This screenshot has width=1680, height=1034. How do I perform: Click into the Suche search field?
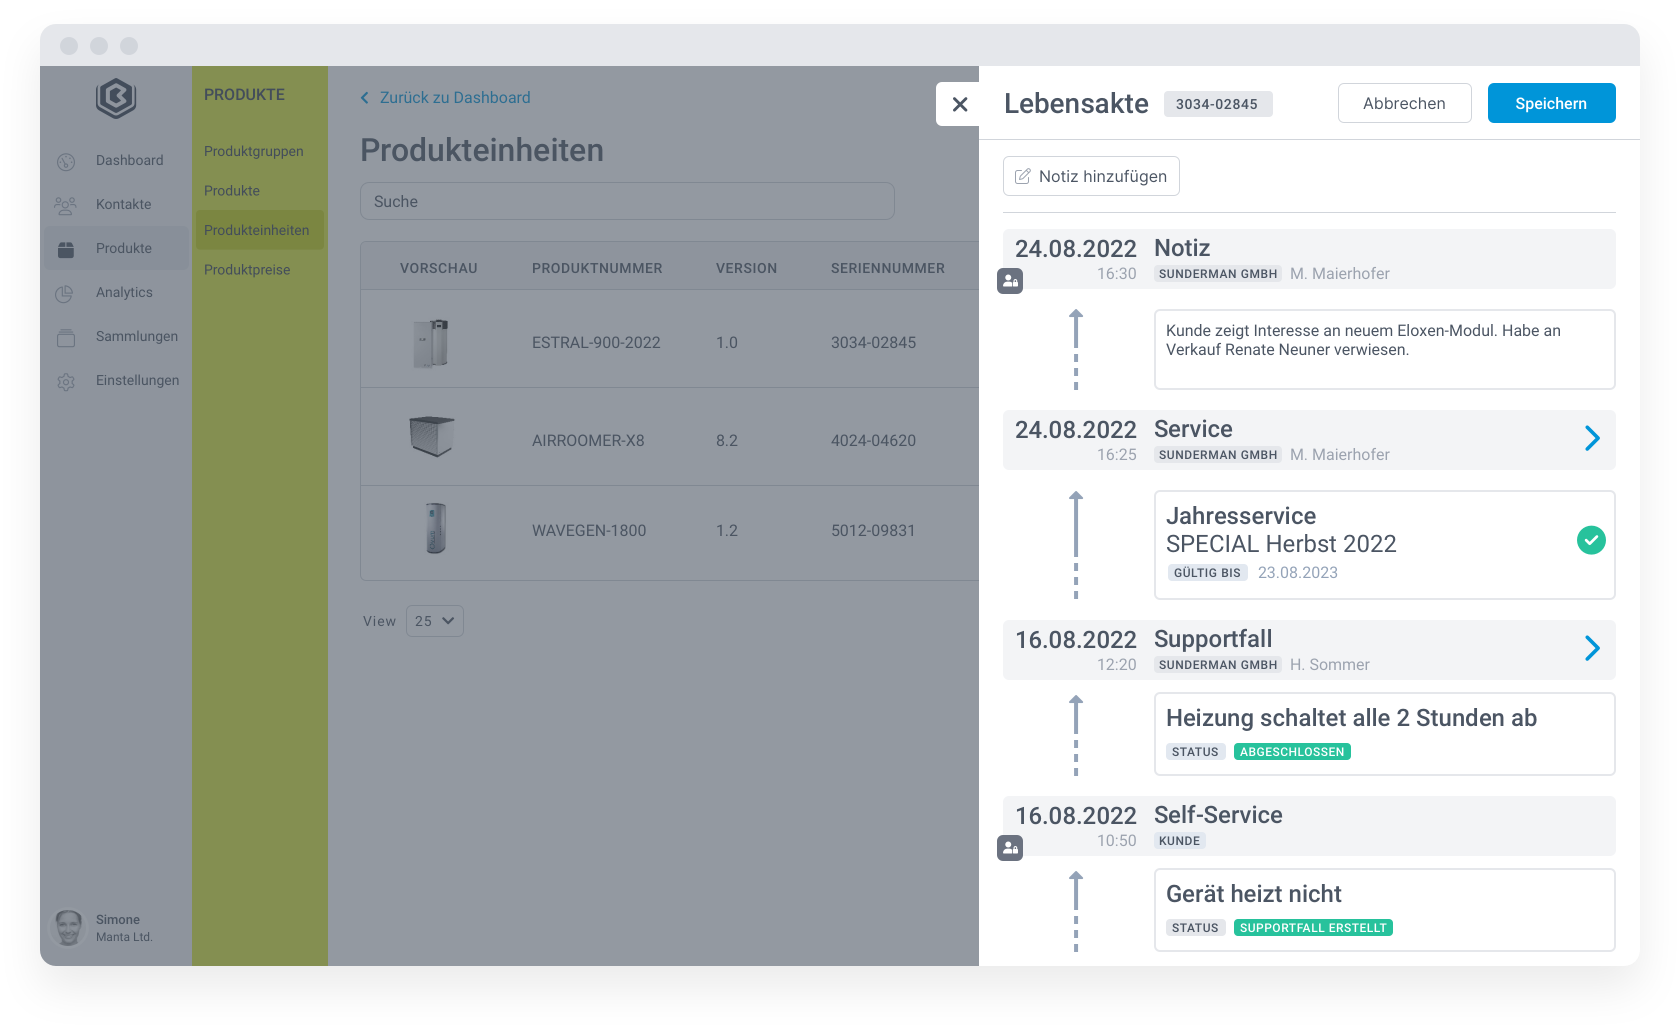point(627,201)
